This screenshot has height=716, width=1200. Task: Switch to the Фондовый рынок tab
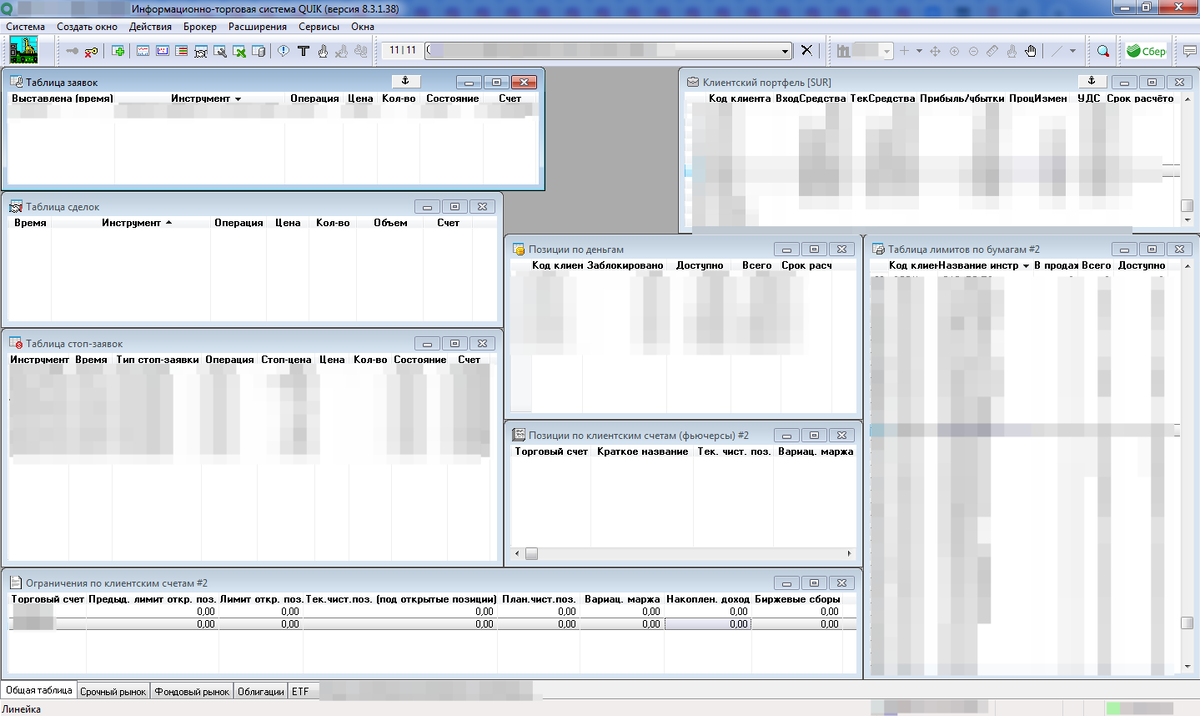(192, 691)
